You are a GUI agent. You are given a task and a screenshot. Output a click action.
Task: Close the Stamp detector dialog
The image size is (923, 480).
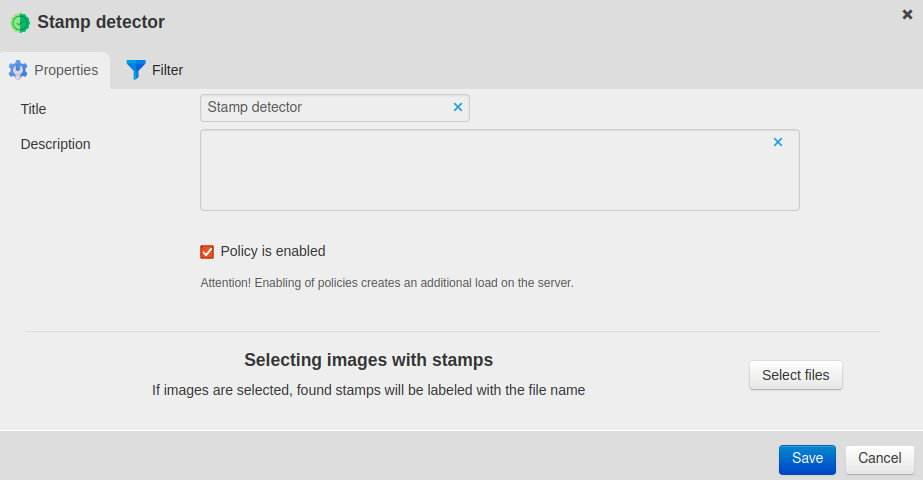907,14
